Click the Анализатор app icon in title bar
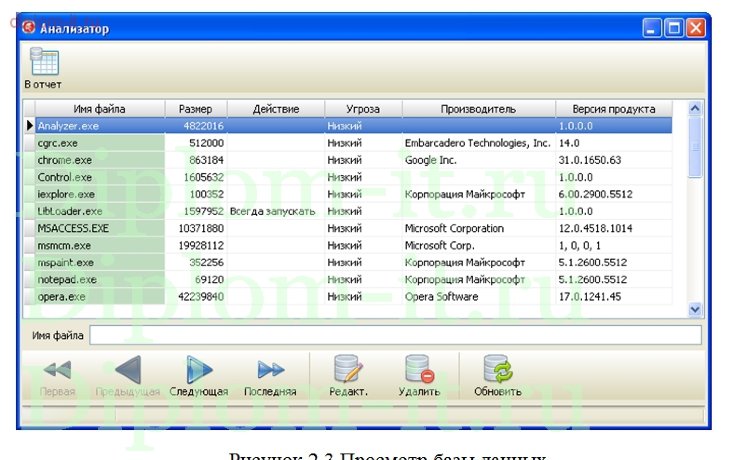 pyautogui.click(x=29, y=28)
